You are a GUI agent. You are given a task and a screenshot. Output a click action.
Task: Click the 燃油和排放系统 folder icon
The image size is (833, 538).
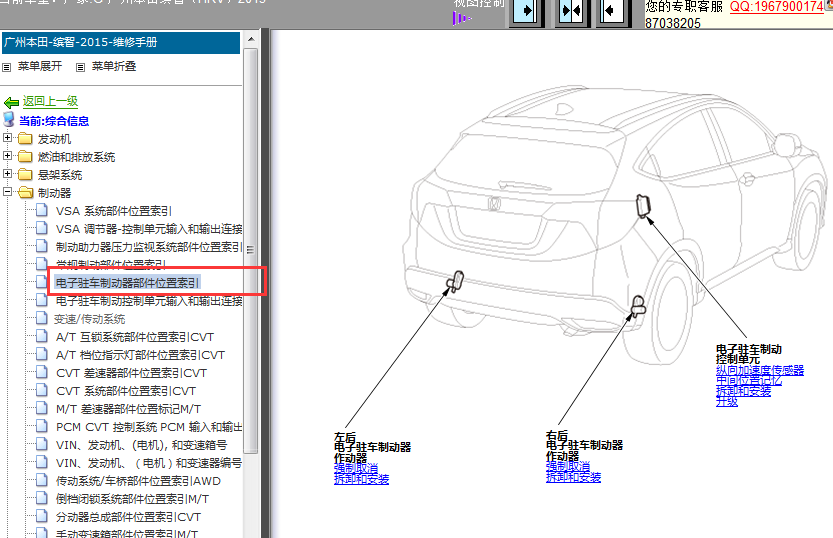26,157
